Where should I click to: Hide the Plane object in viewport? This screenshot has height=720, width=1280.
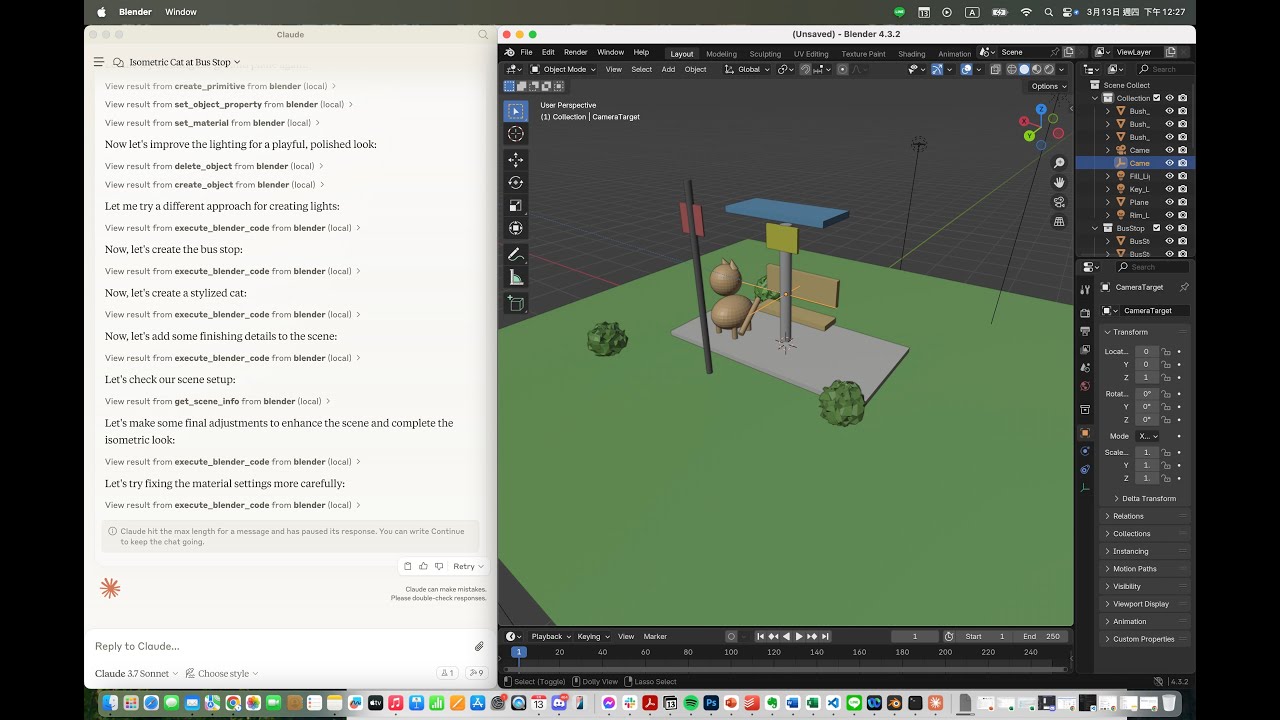click(1169, 202)
